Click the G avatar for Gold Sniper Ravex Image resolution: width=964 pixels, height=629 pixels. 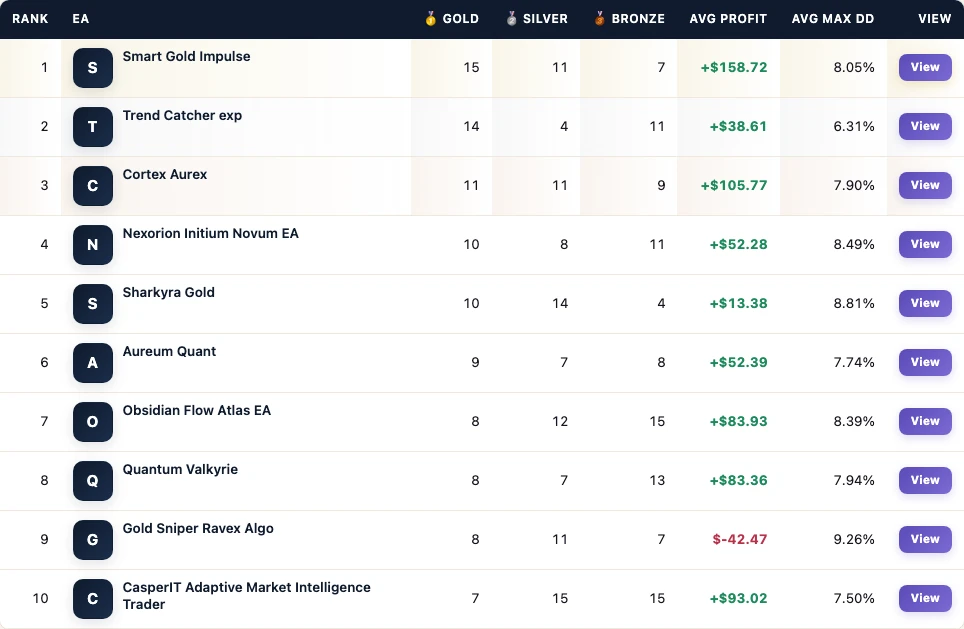coord(93,540)
